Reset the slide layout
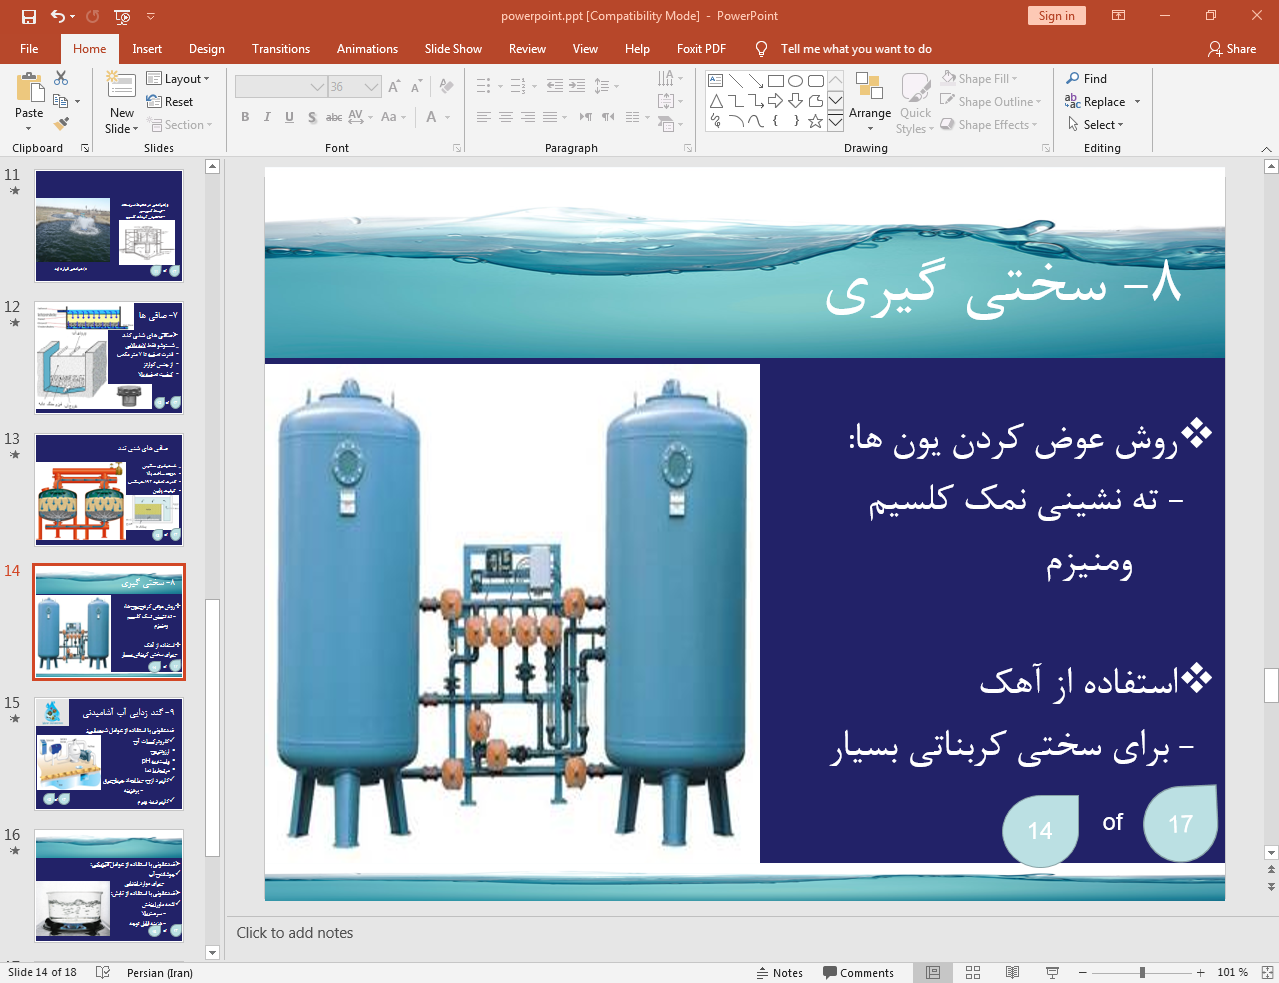Image resolution: width=1279 pixels, height=983 pixels. pyautogui.click(x=170, y=101)
